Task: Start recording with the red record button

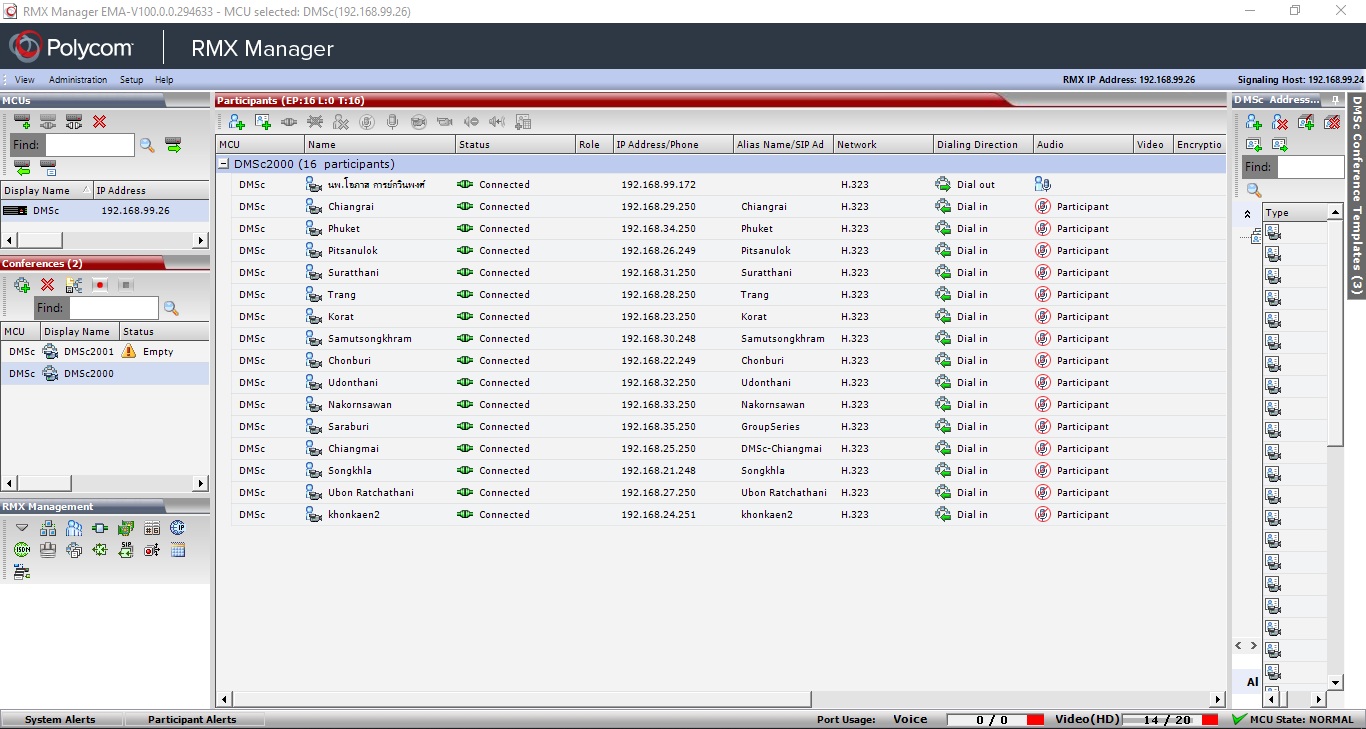Action: point(100,285)
